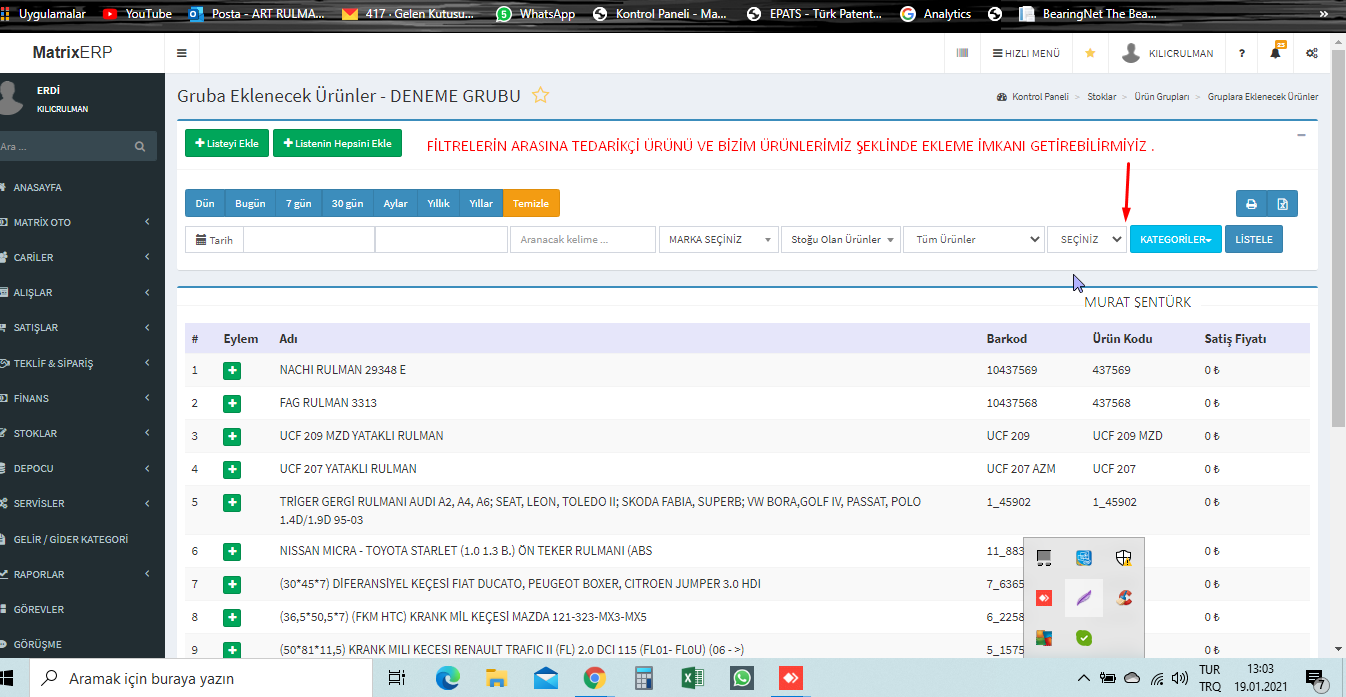Open the KATEGORİLER dropdown button
This screenshot has width=1346, height=697.
[x=1175, y=240]
